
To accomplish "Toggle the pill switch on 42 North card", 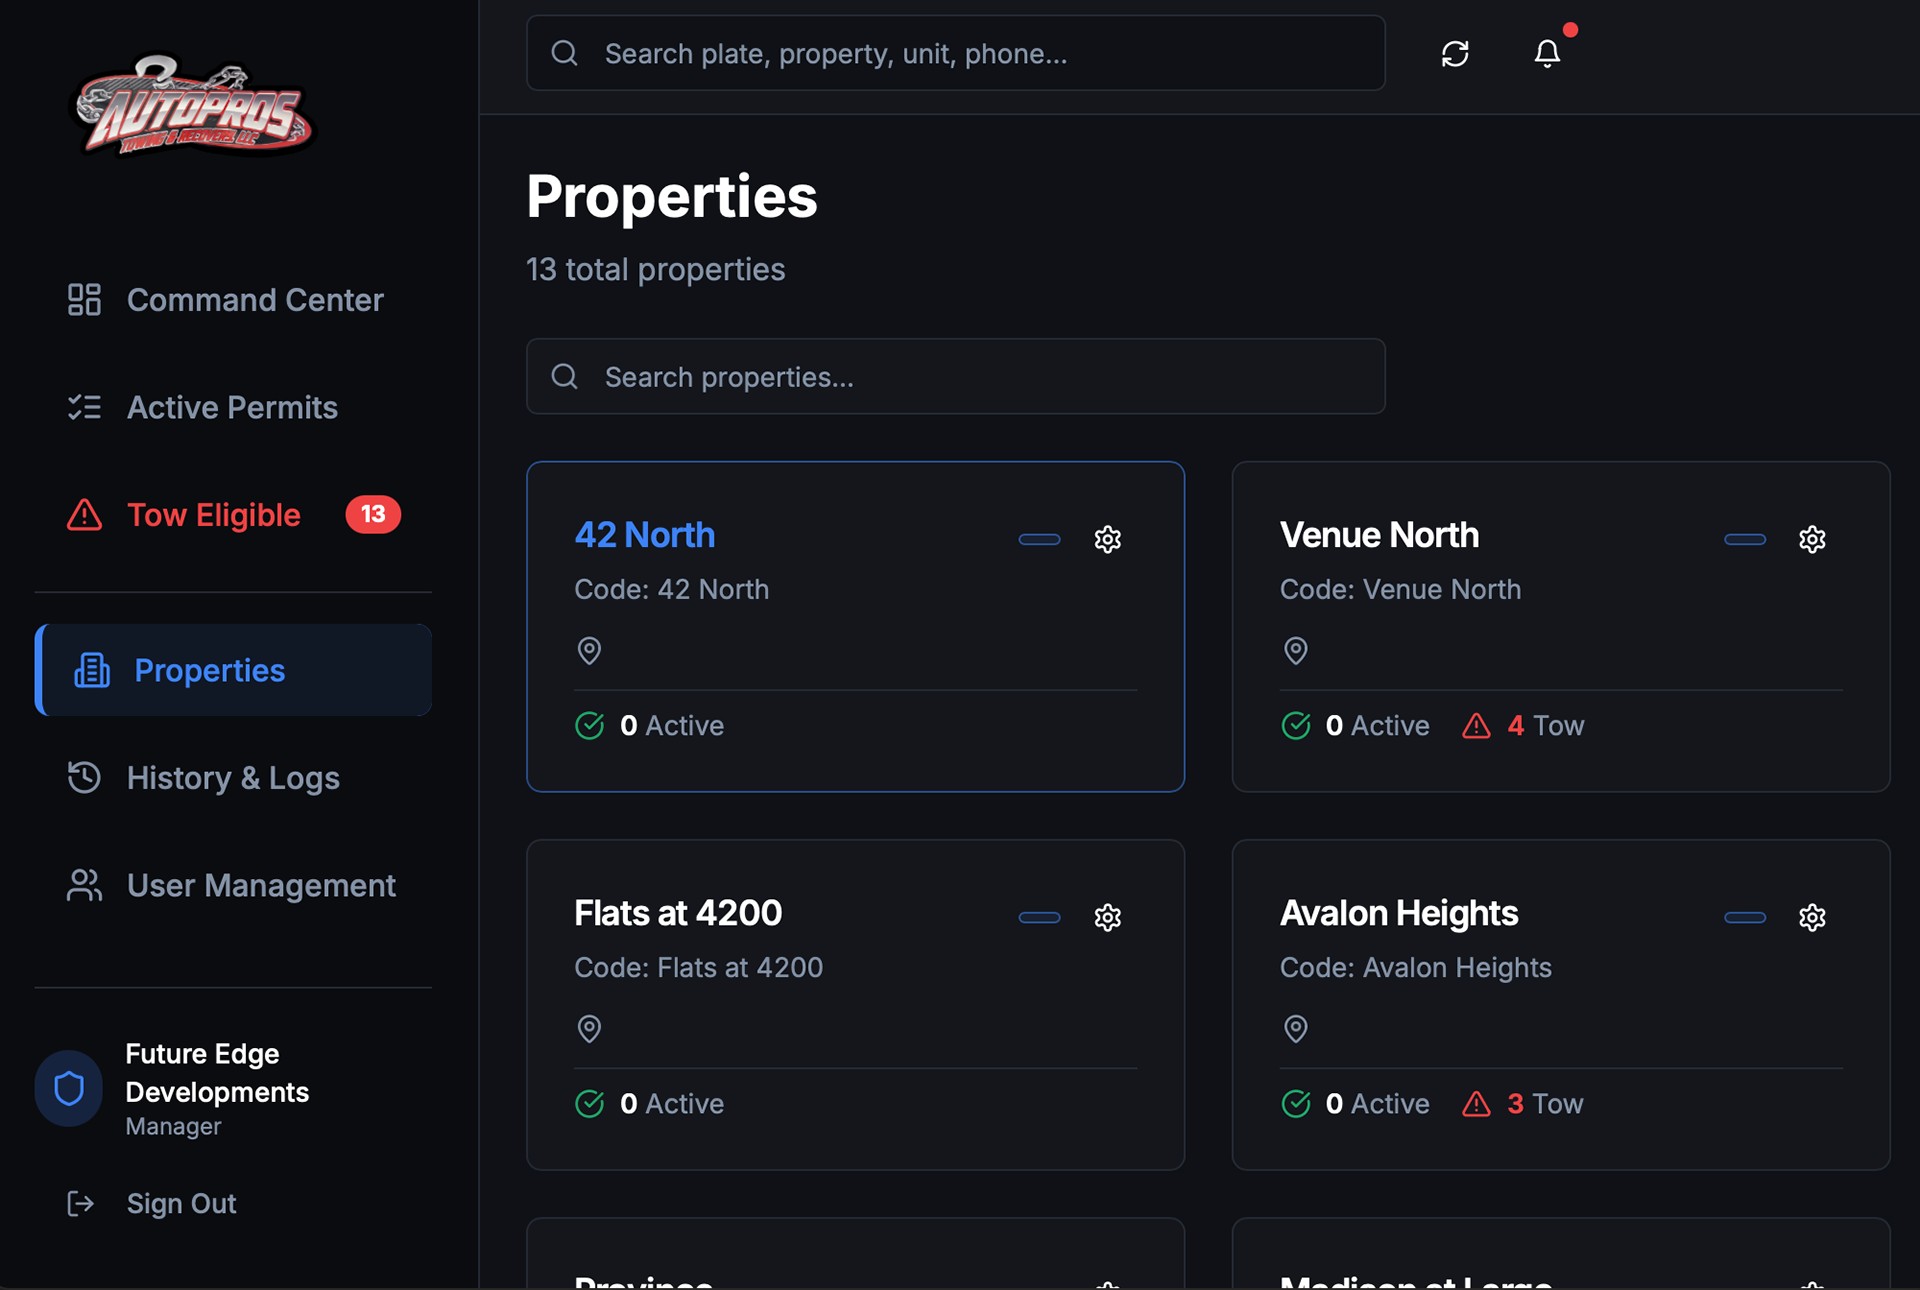I will click(x=1039, y=540).
